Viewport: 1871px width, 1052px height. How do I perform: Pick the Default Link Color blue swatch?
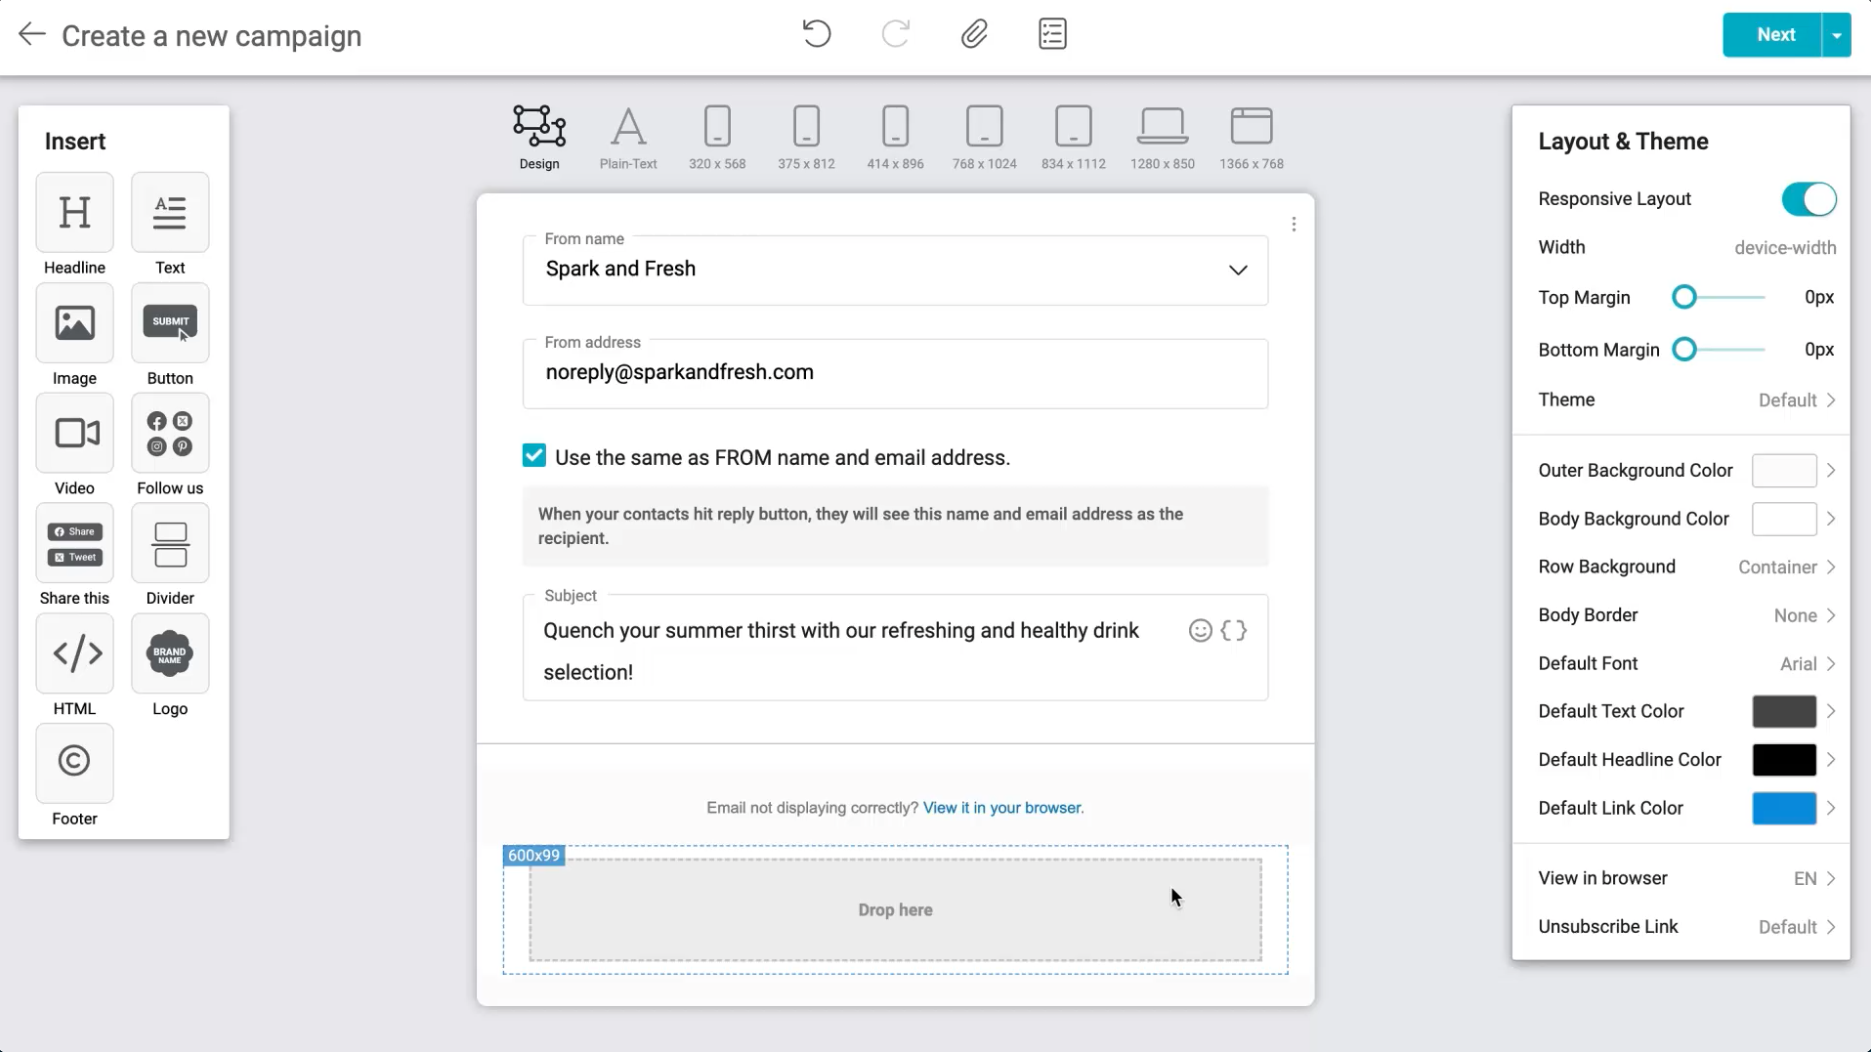pyautogui.click(x=1783, y=808)
